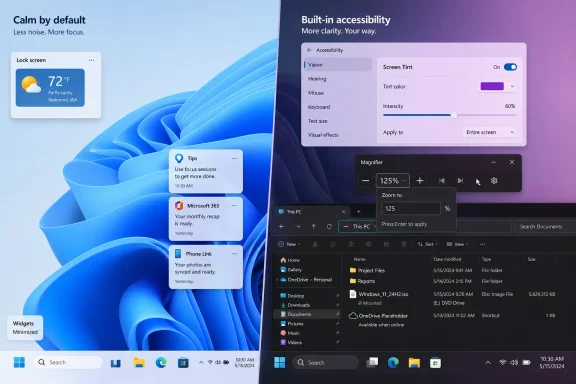
Task: Click the Widgets Minimized button
Action: tap(25, 327)
